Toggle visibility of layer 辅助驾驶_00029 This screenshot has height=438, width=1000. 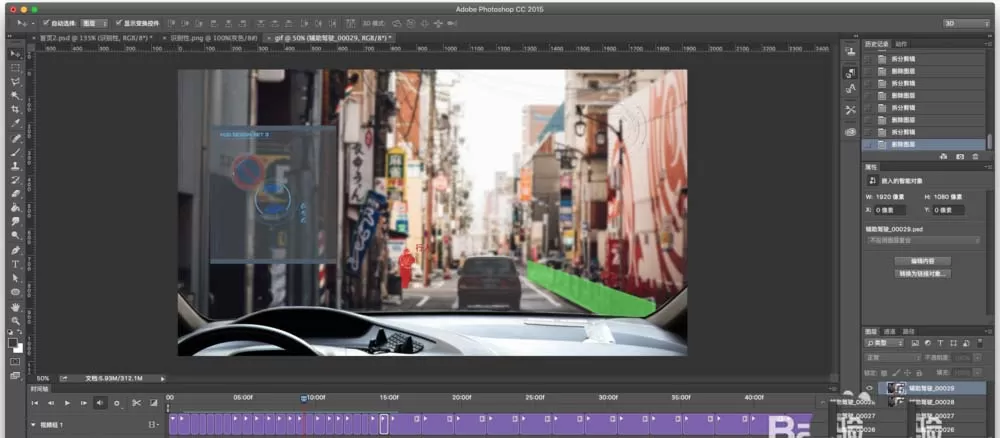(x=869, y=388)
